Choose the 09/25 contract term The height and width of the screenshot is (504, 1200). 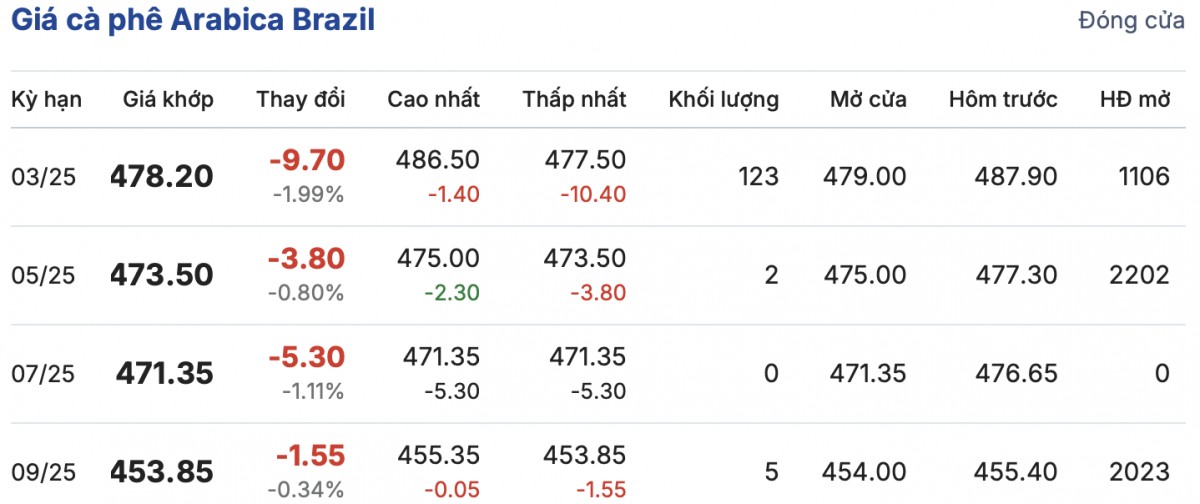click(43, 471)
